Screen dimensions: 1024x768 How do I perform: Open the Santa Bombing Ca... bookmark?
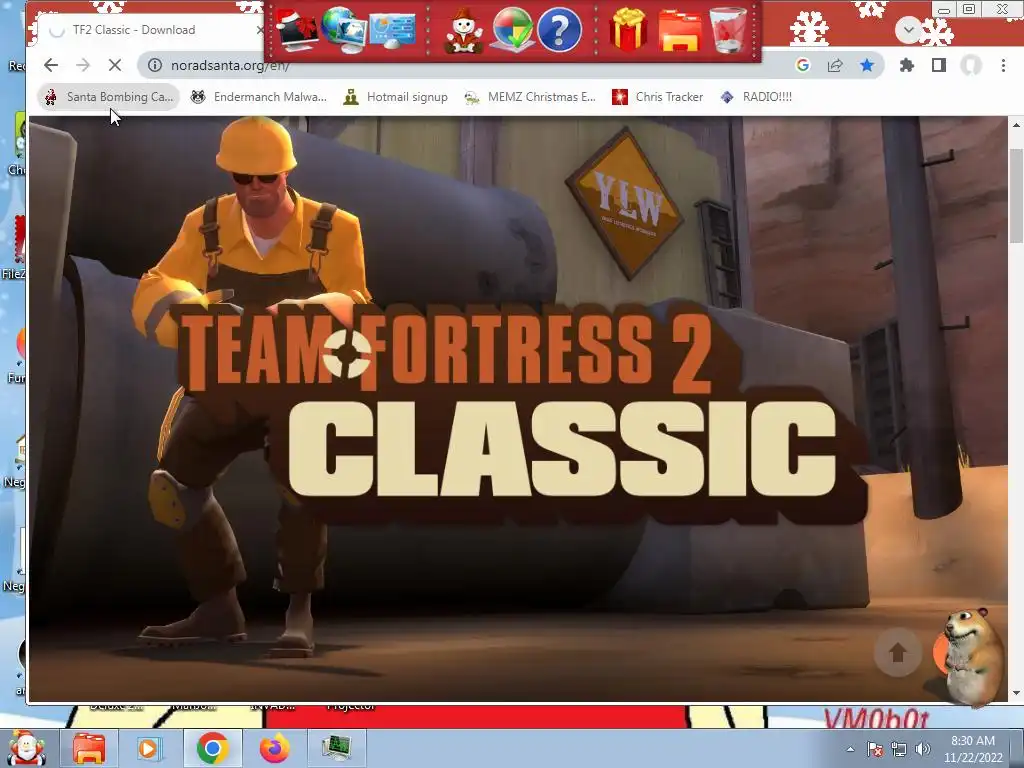tap(109, 97)
